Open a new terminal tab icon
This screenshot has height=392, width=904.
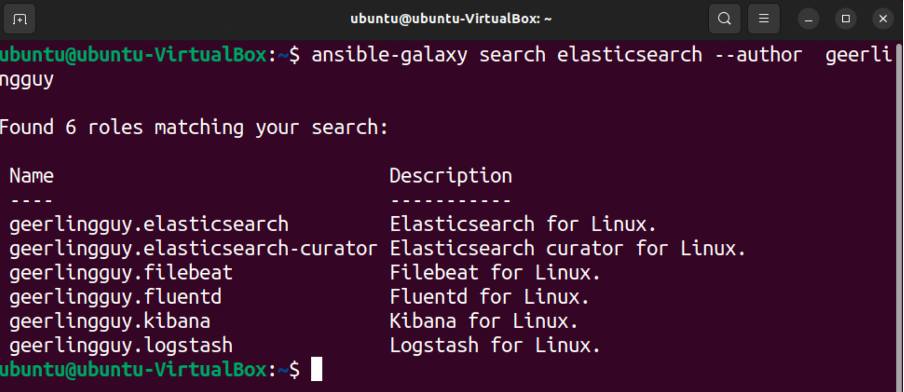click(x=20, y=19)
